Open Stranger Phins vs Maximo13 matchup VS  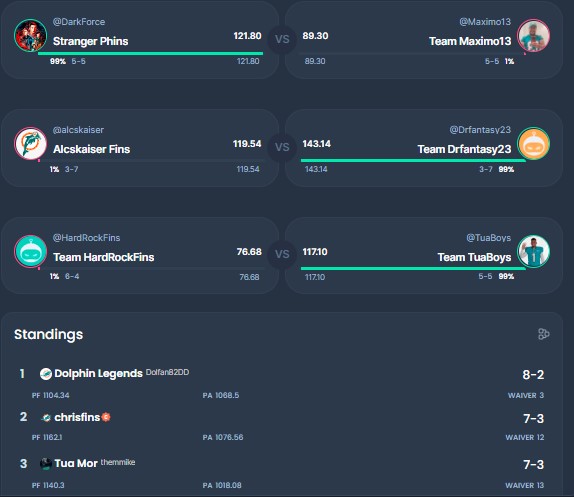click(282, 39)
